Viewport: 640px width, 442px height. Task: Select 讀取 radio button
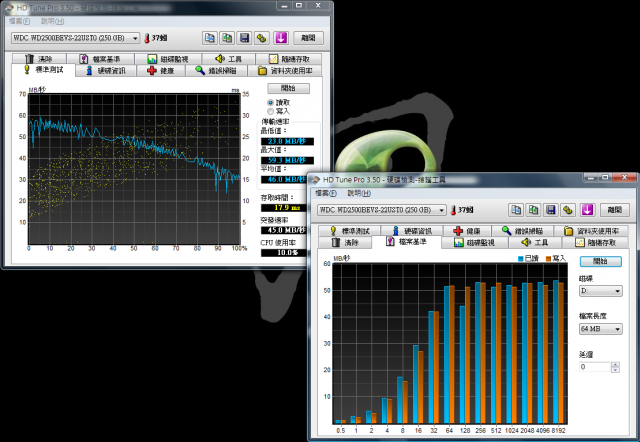tap(271, 102)
